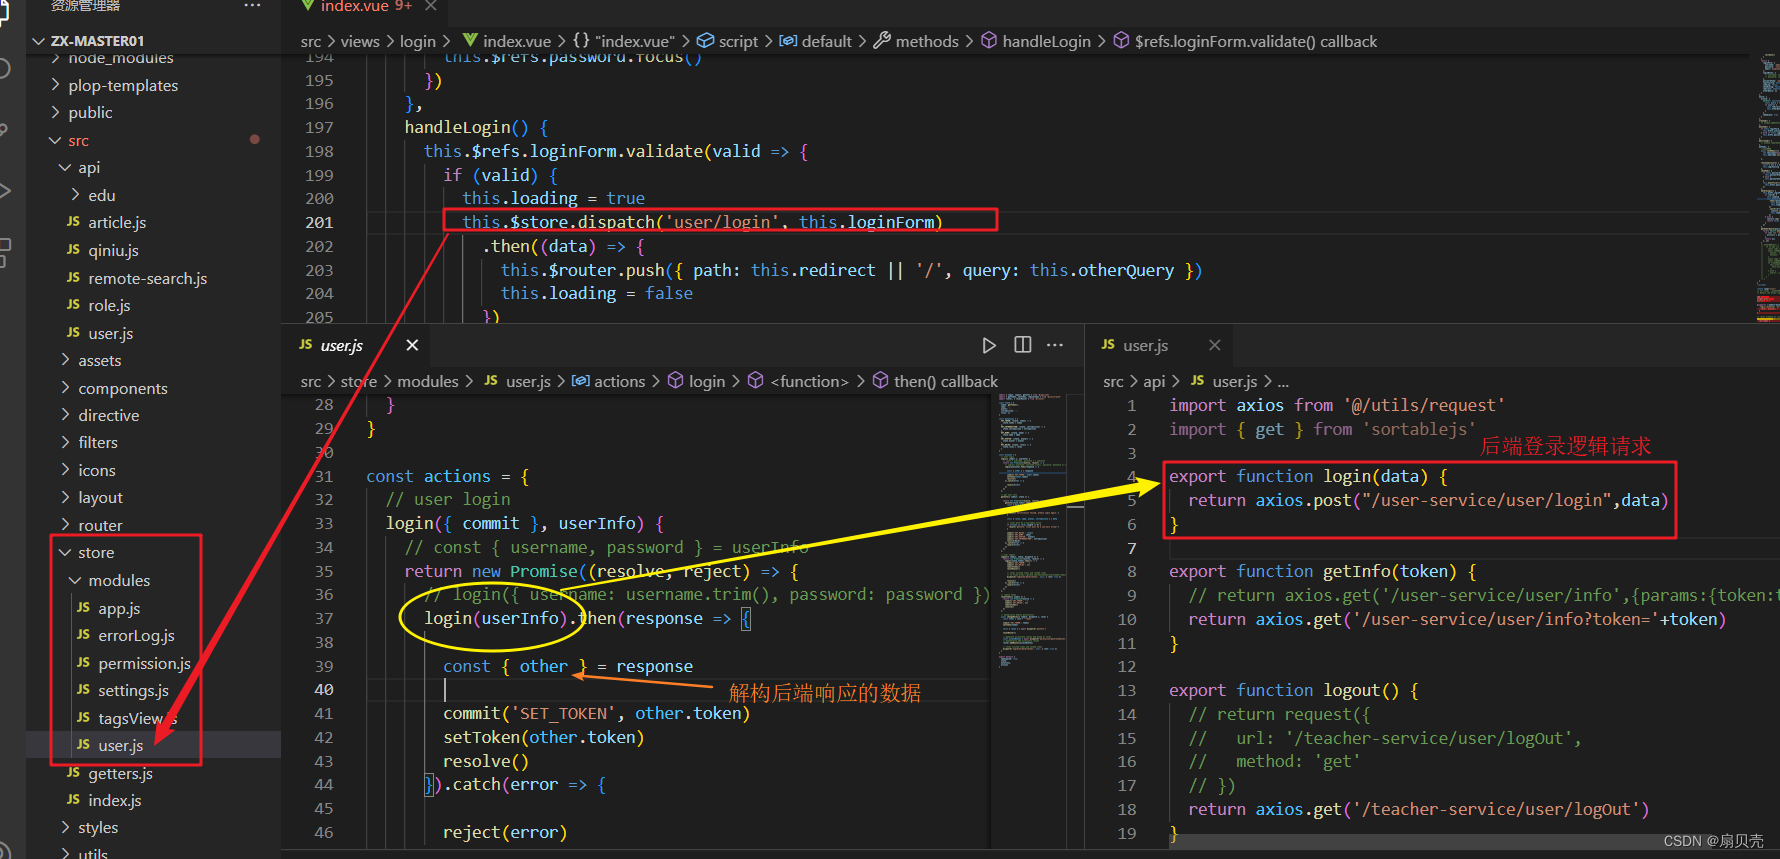The width and height of the screenshot is (1780, 859).
Task: Expand the router folder
Action: 66,525
